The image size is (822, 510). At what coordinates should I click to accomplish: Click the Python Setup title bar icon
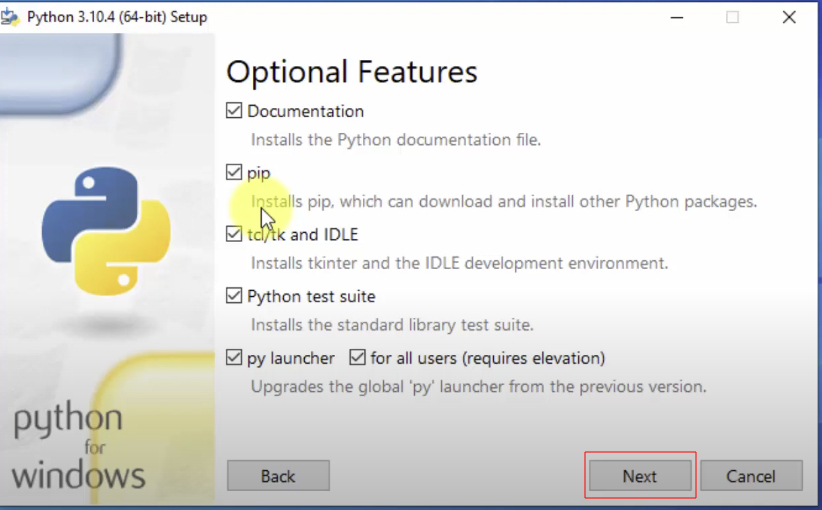pos(12,17)
